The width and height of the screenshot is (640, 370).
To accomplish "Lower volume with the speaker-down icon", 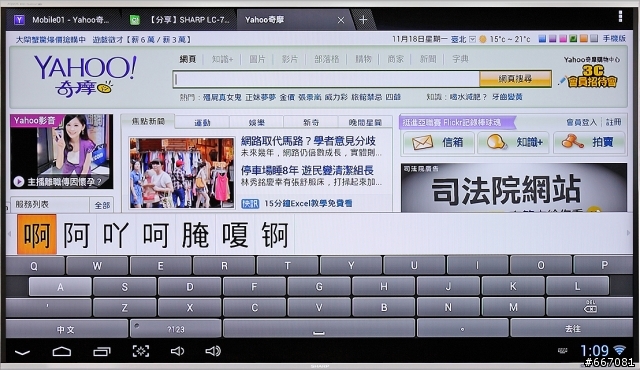I will point(177,351).
